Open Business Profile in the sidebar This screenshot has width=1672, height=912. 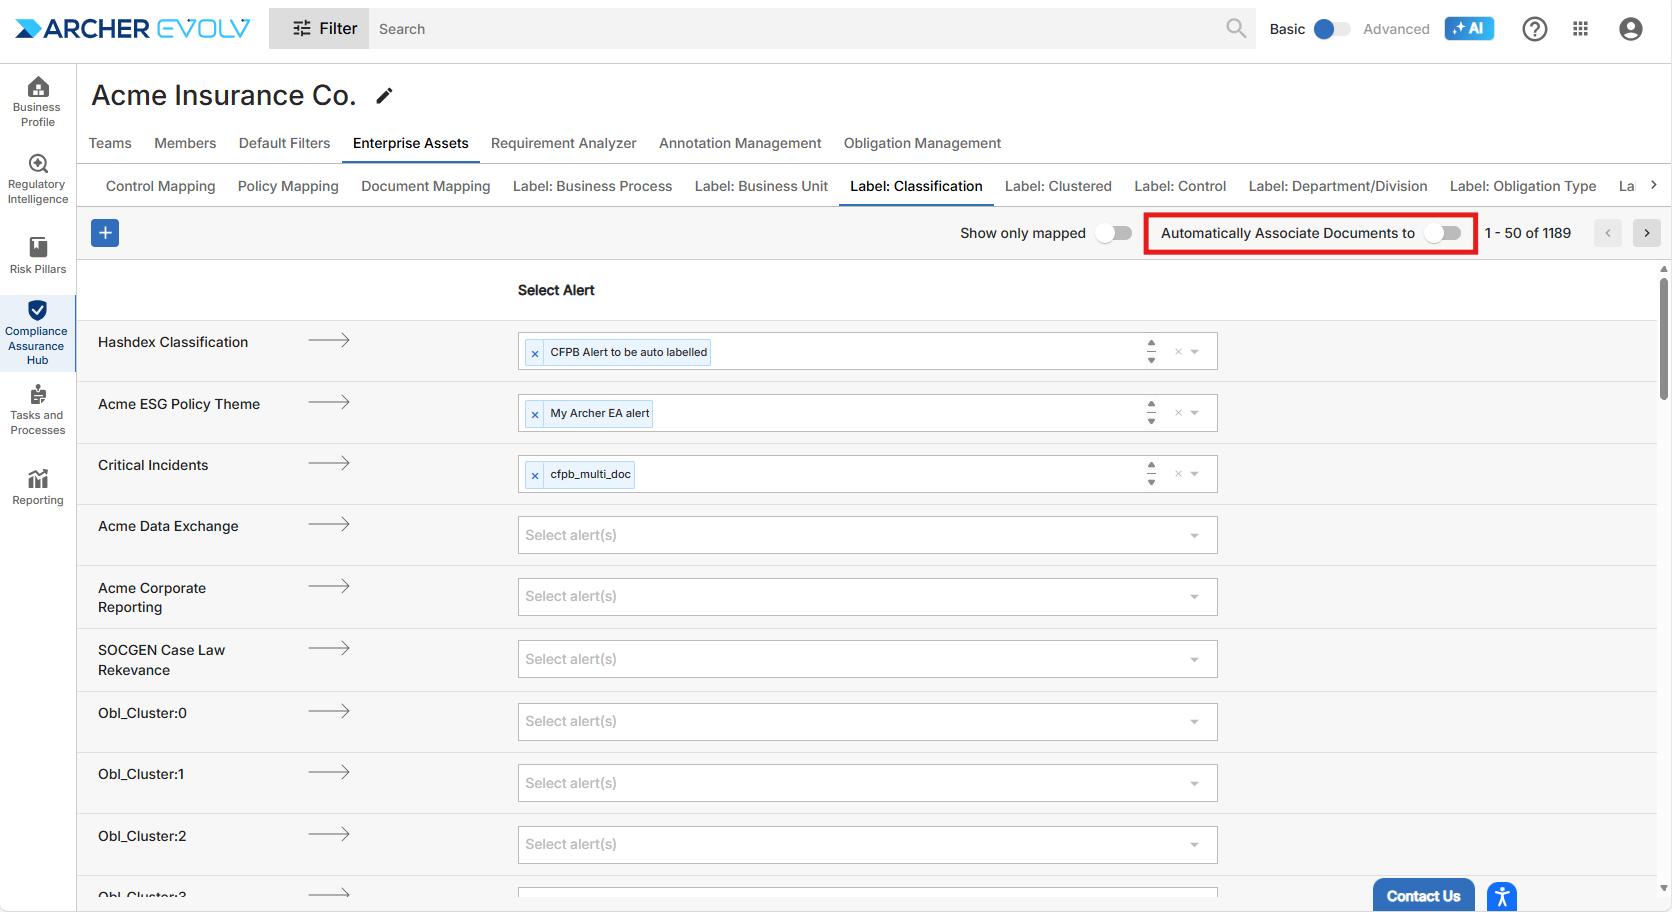click(x=38, y=102)
